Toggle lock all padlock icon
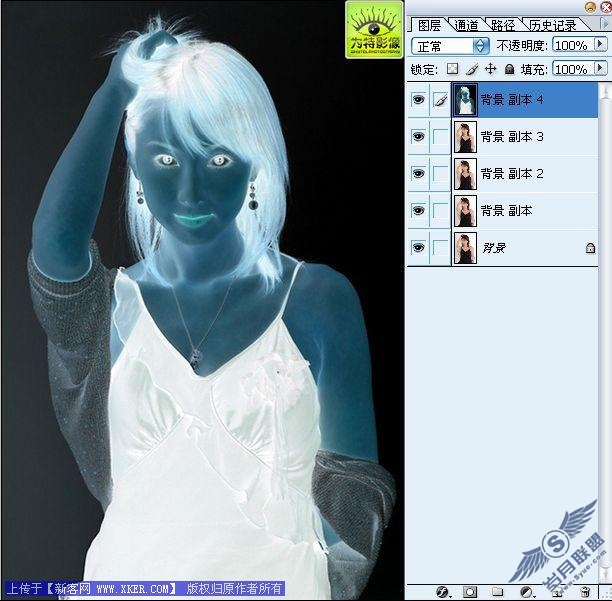Image resolution: width=612 pixels, height=601 pixels. pyautogui.click(x=509, y=69)
